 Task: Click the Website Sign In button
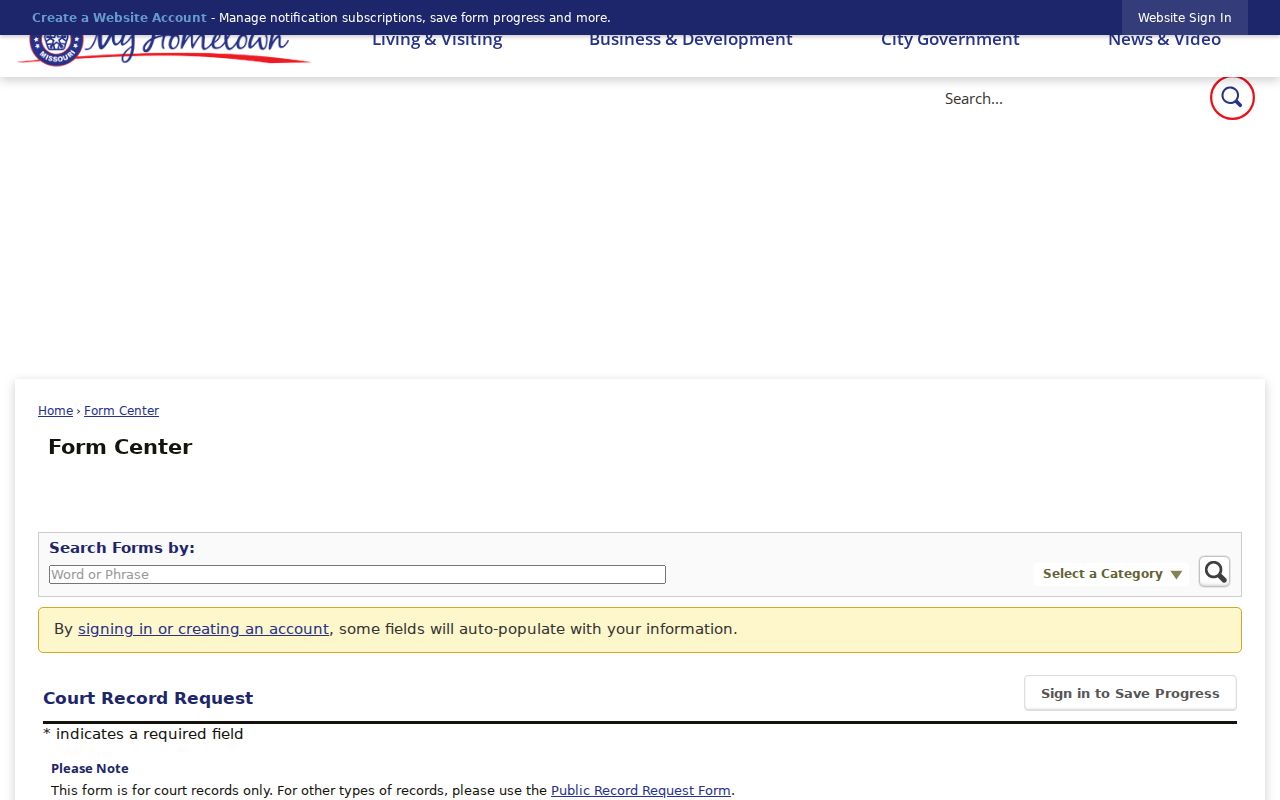pos(1185,18)
